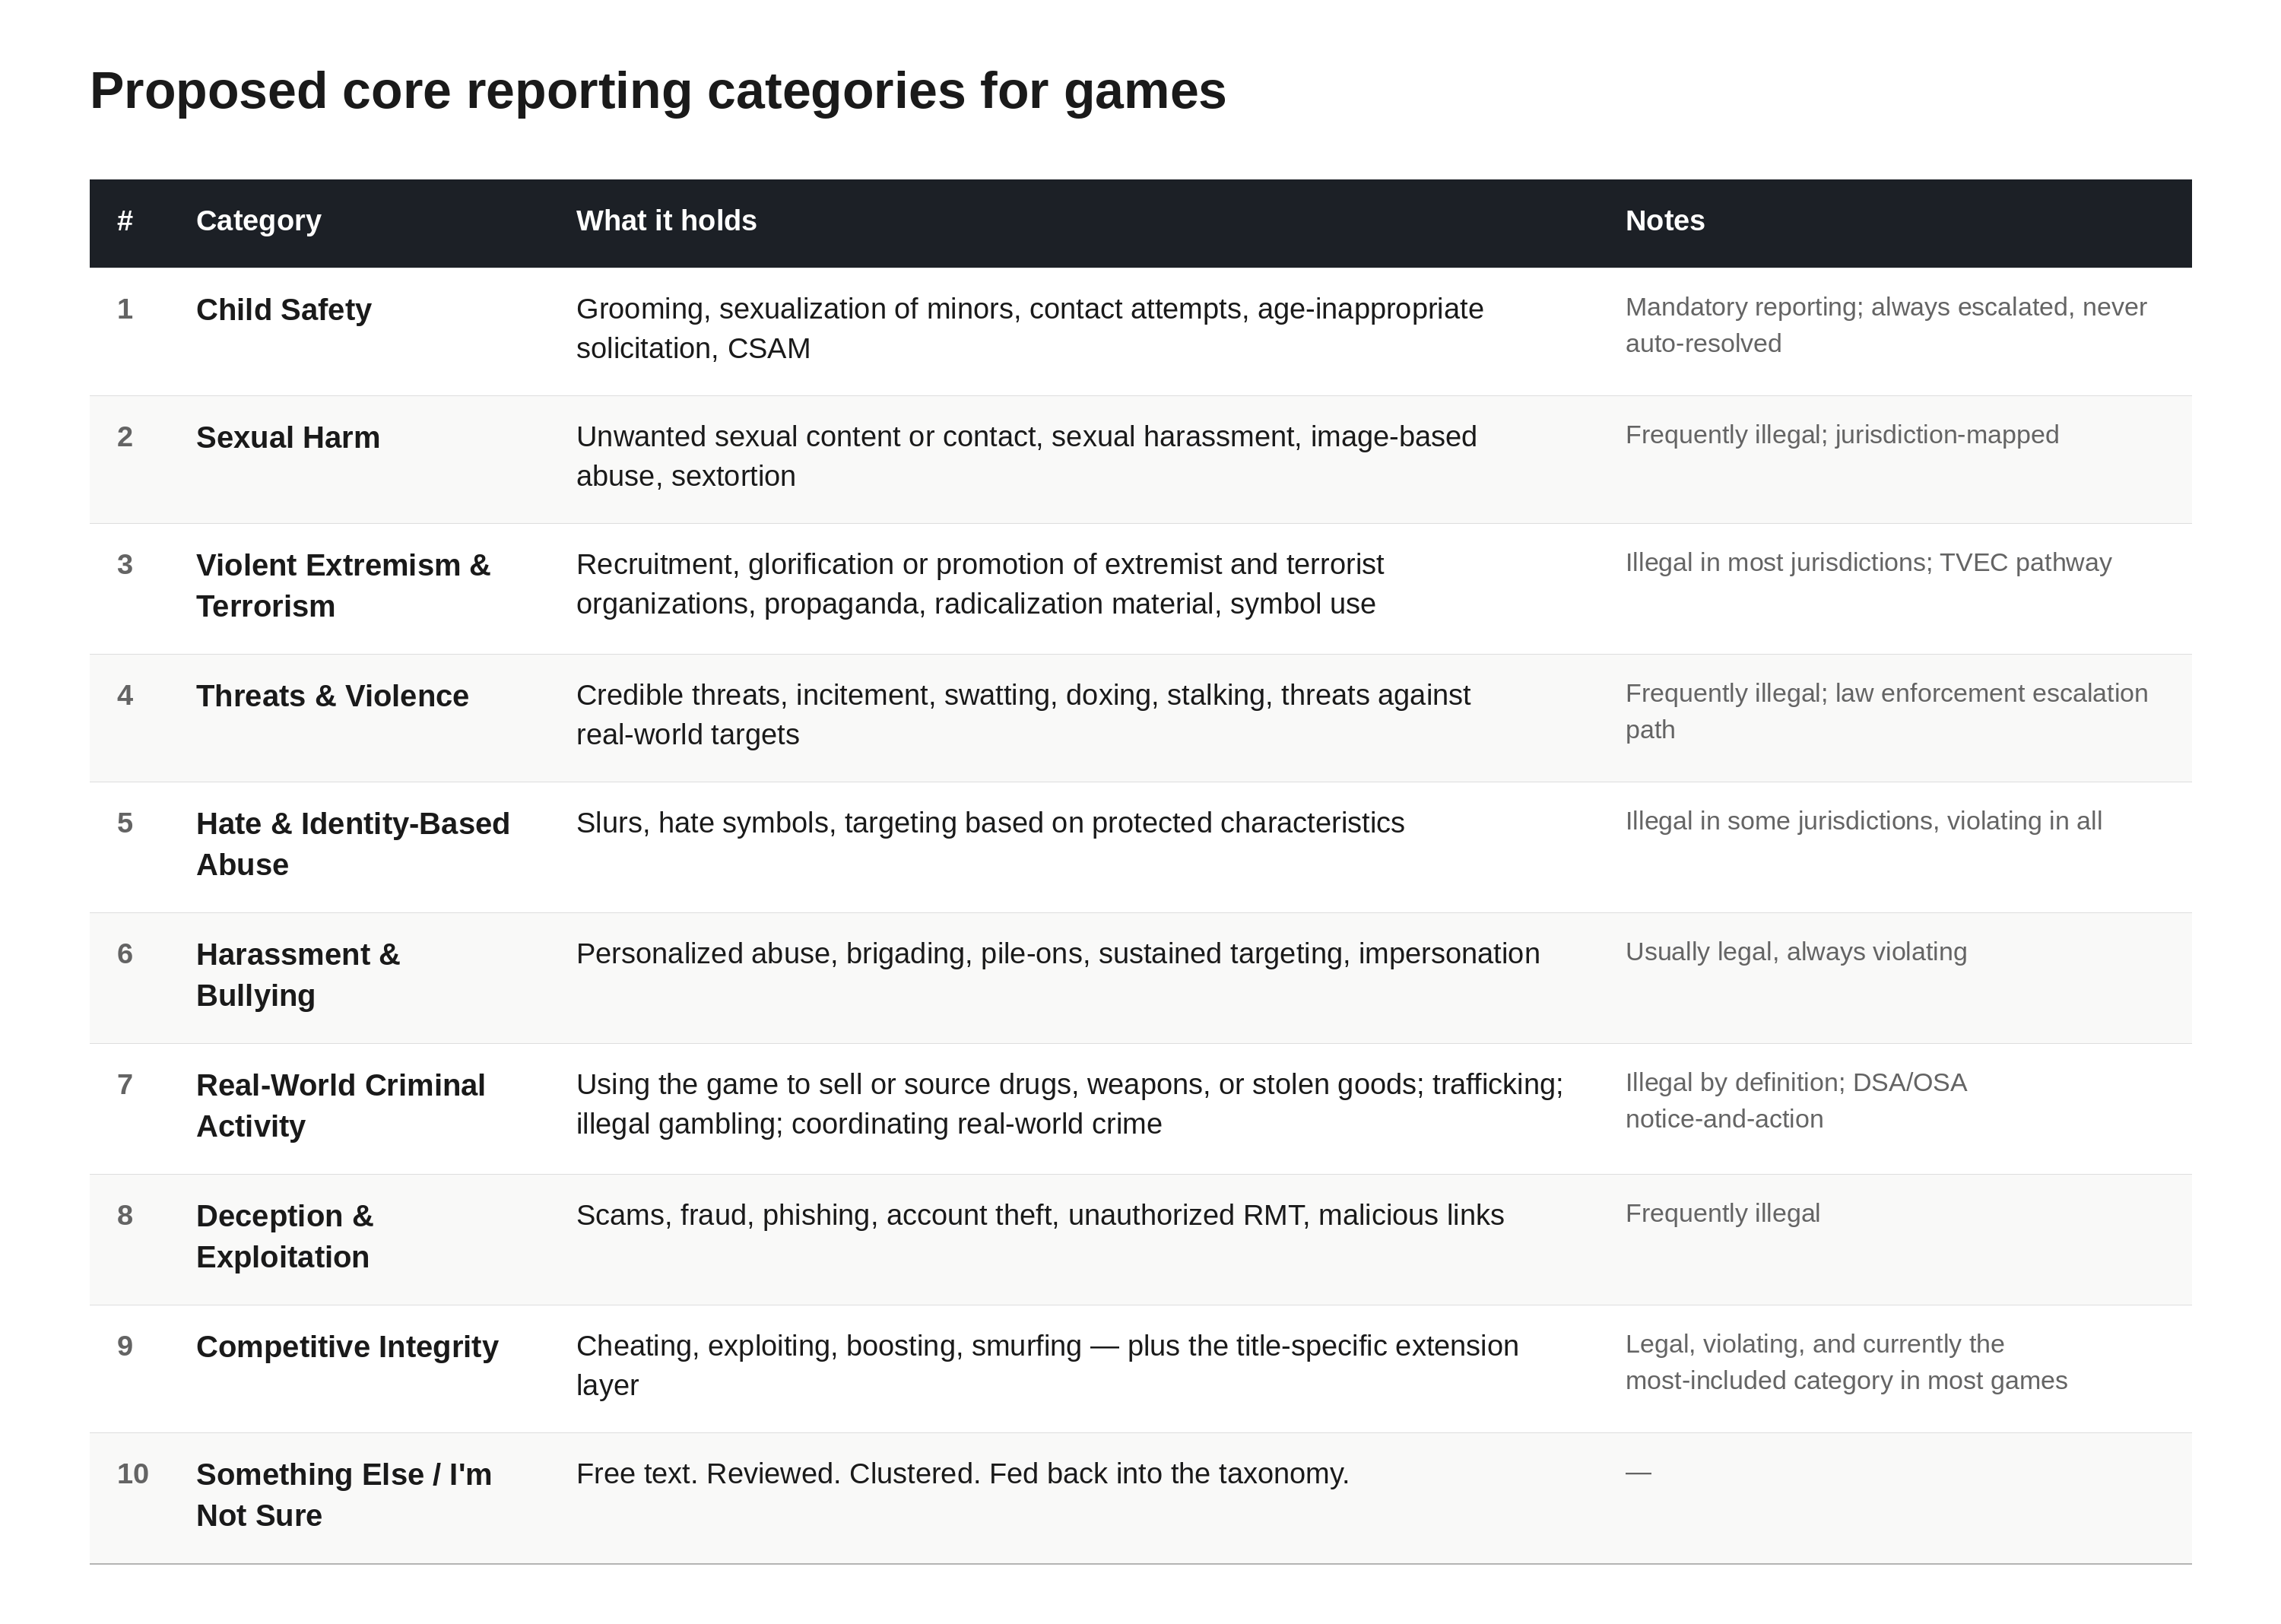Image resolution: width=2281 pixels, height=1624 pixels.
Task: Click the Mandatory reporting note text
Action: (x=1885, y=325)
